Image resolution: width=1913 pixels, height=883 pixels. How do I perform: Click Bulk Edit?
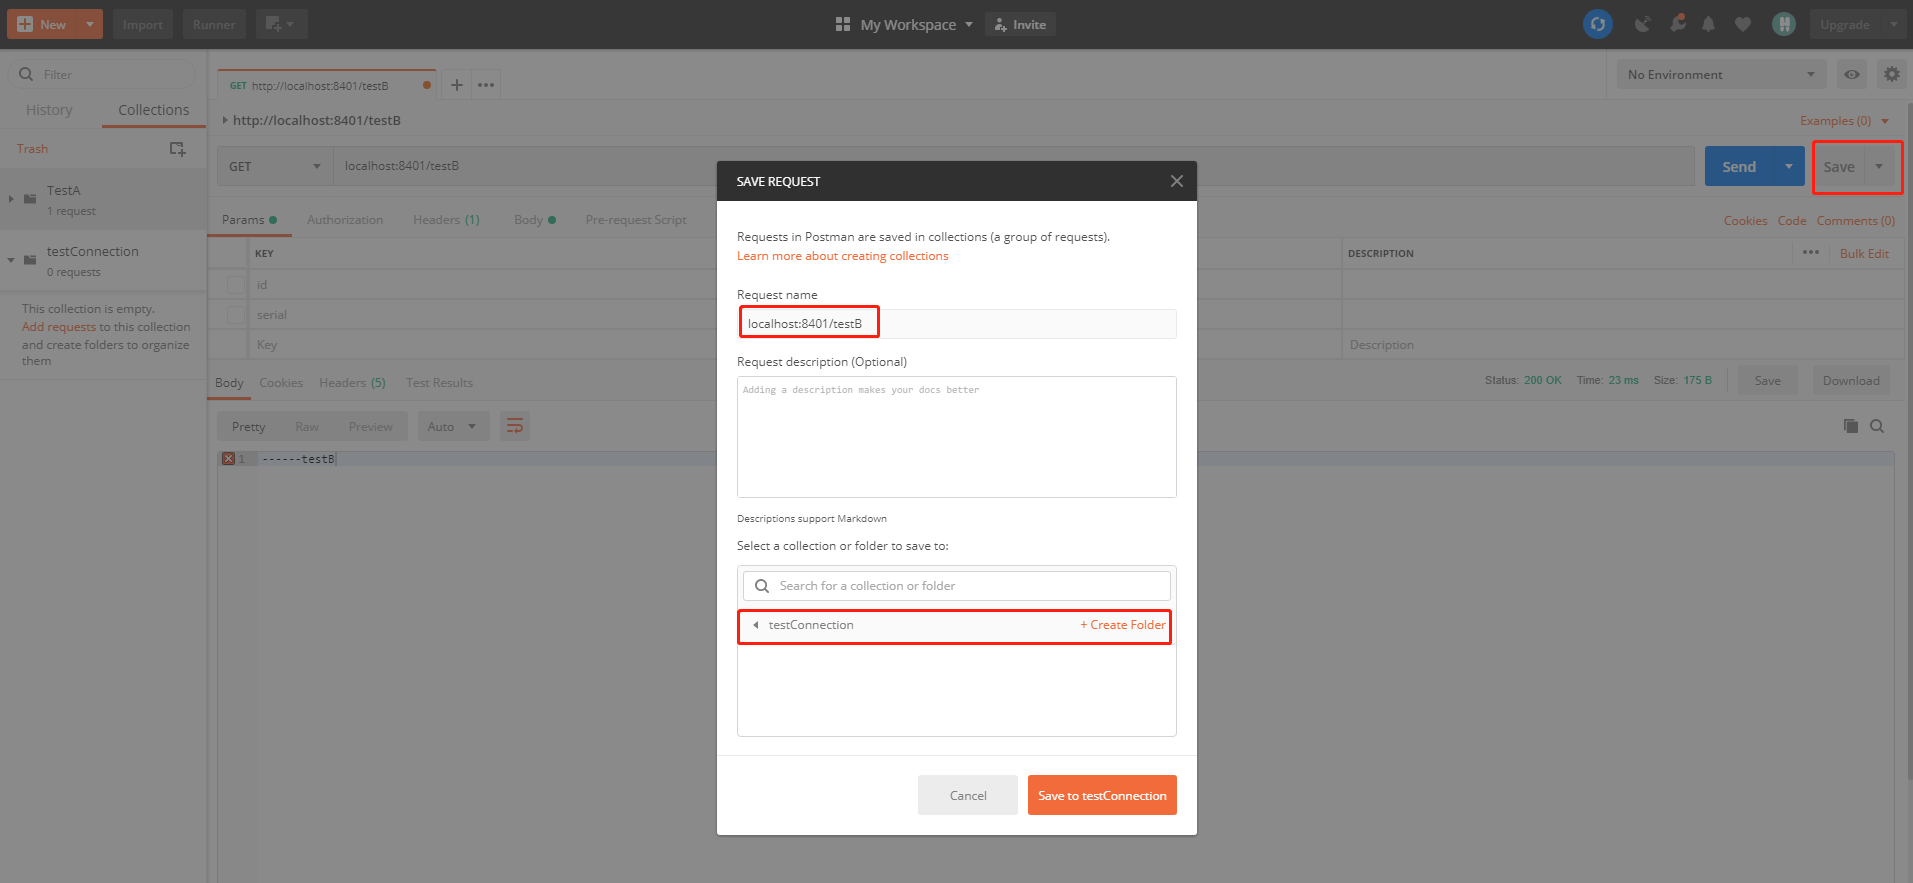click(1864, 254)
